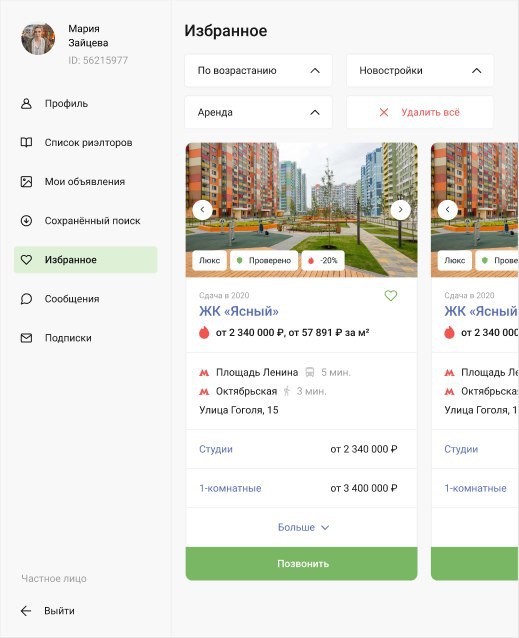This screenshot has width=519, height=638.
Task: Click the price от 3 400 000 ₽ for 1-комнатные
Action: [x=364, y=488]
